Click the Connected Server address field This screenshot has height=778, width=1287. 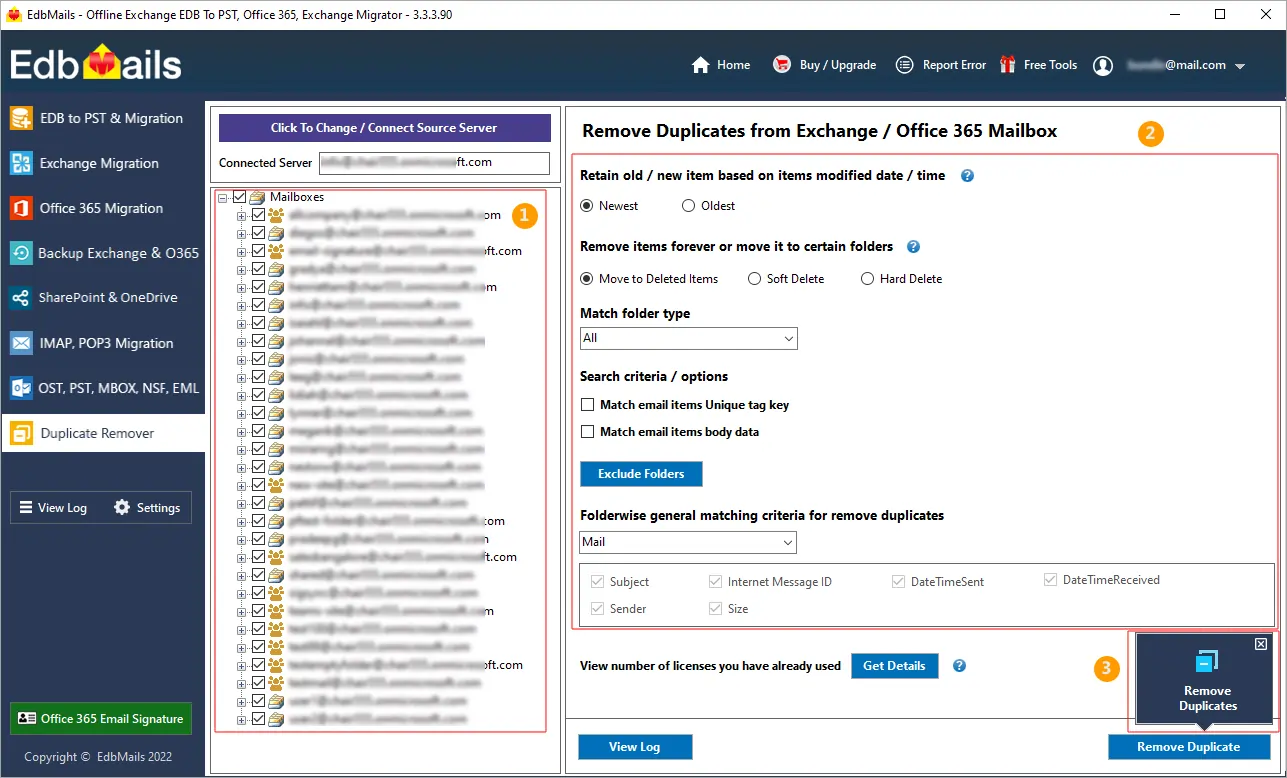coord(434,163)
